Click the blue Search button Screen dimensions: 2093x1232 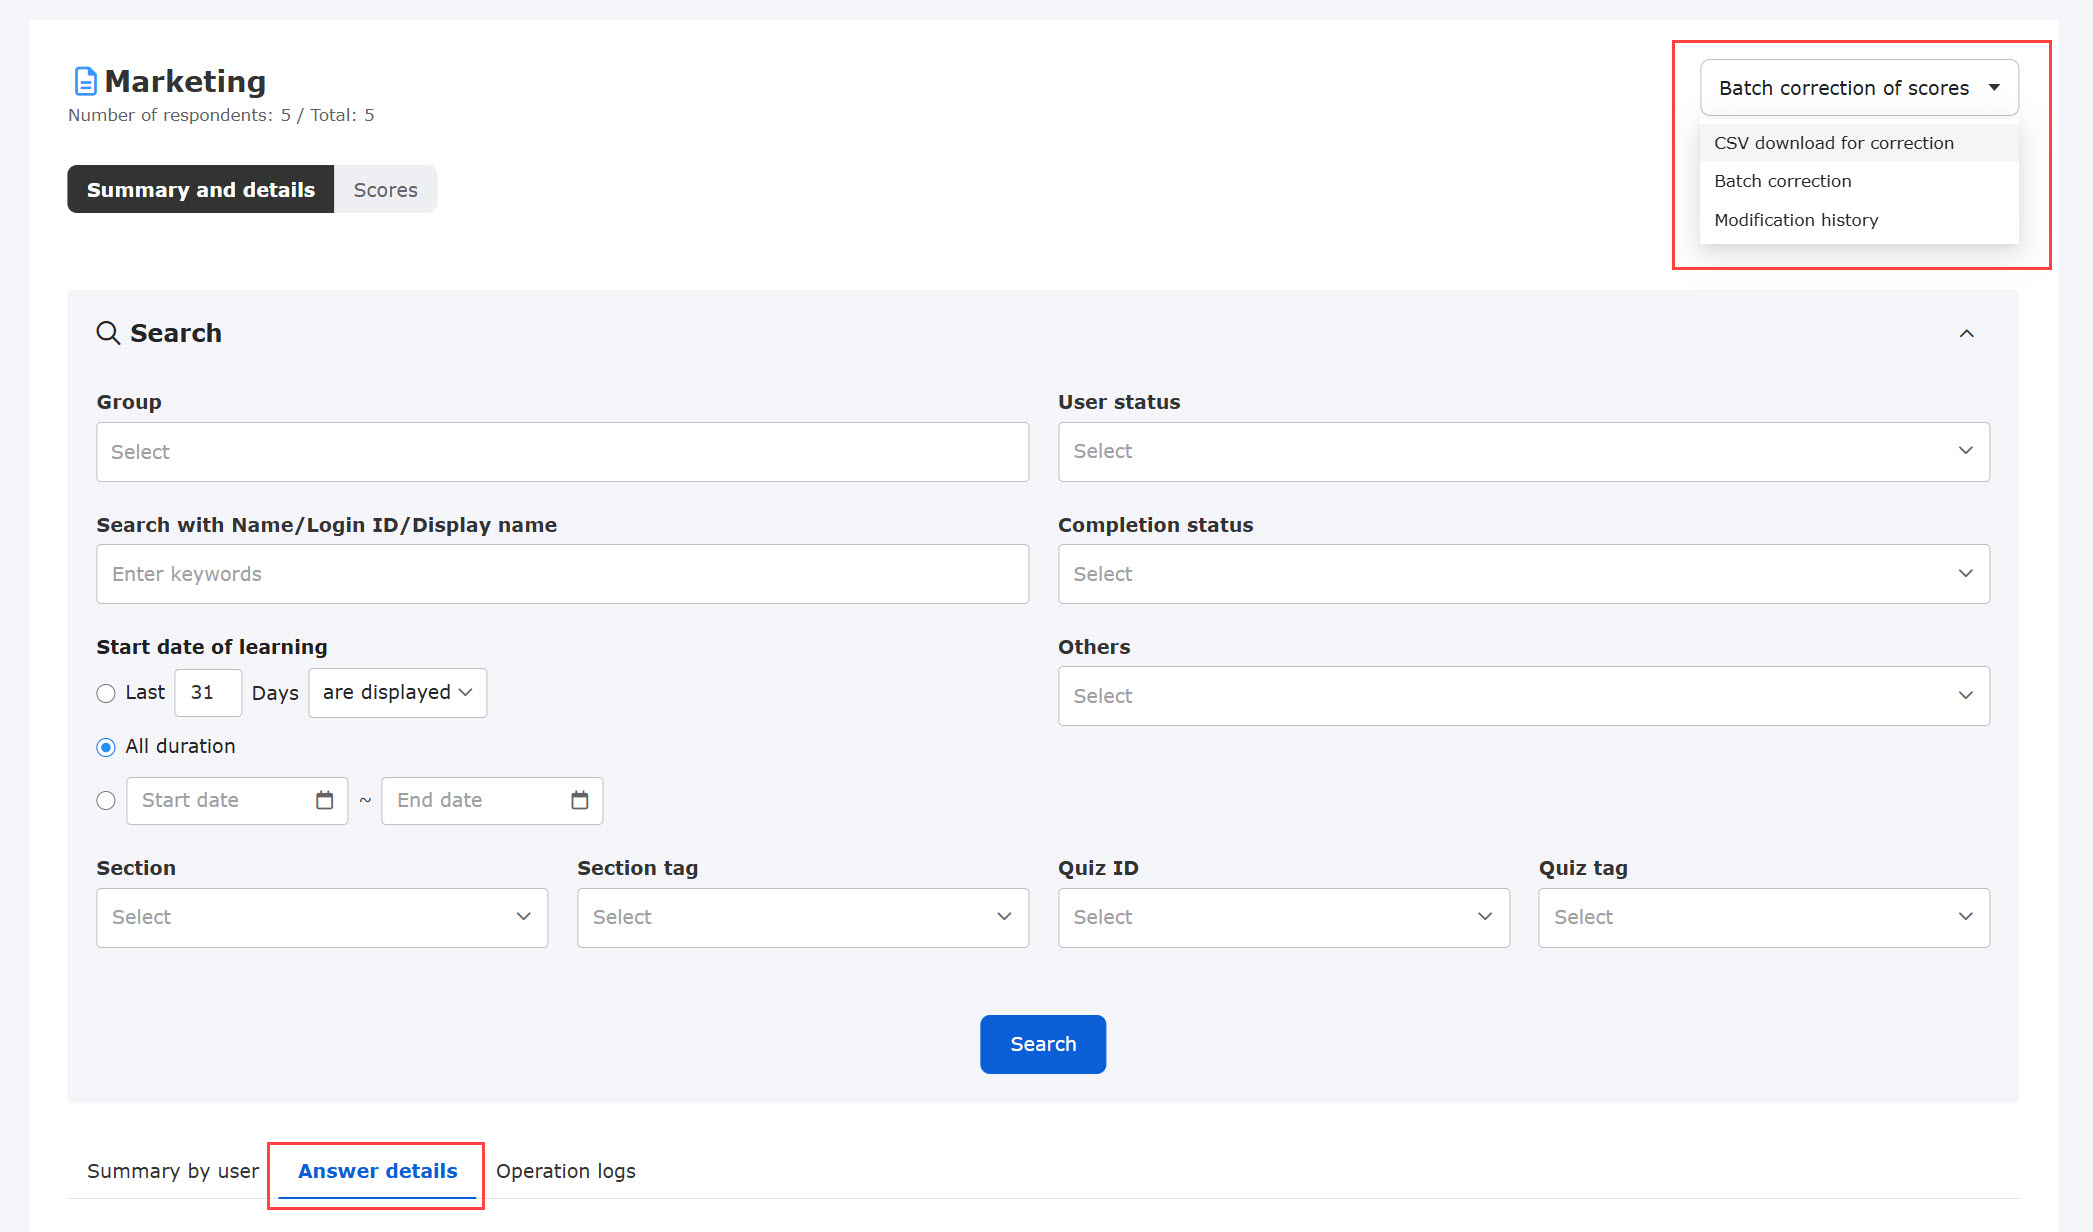[x=1042, y=1044]
